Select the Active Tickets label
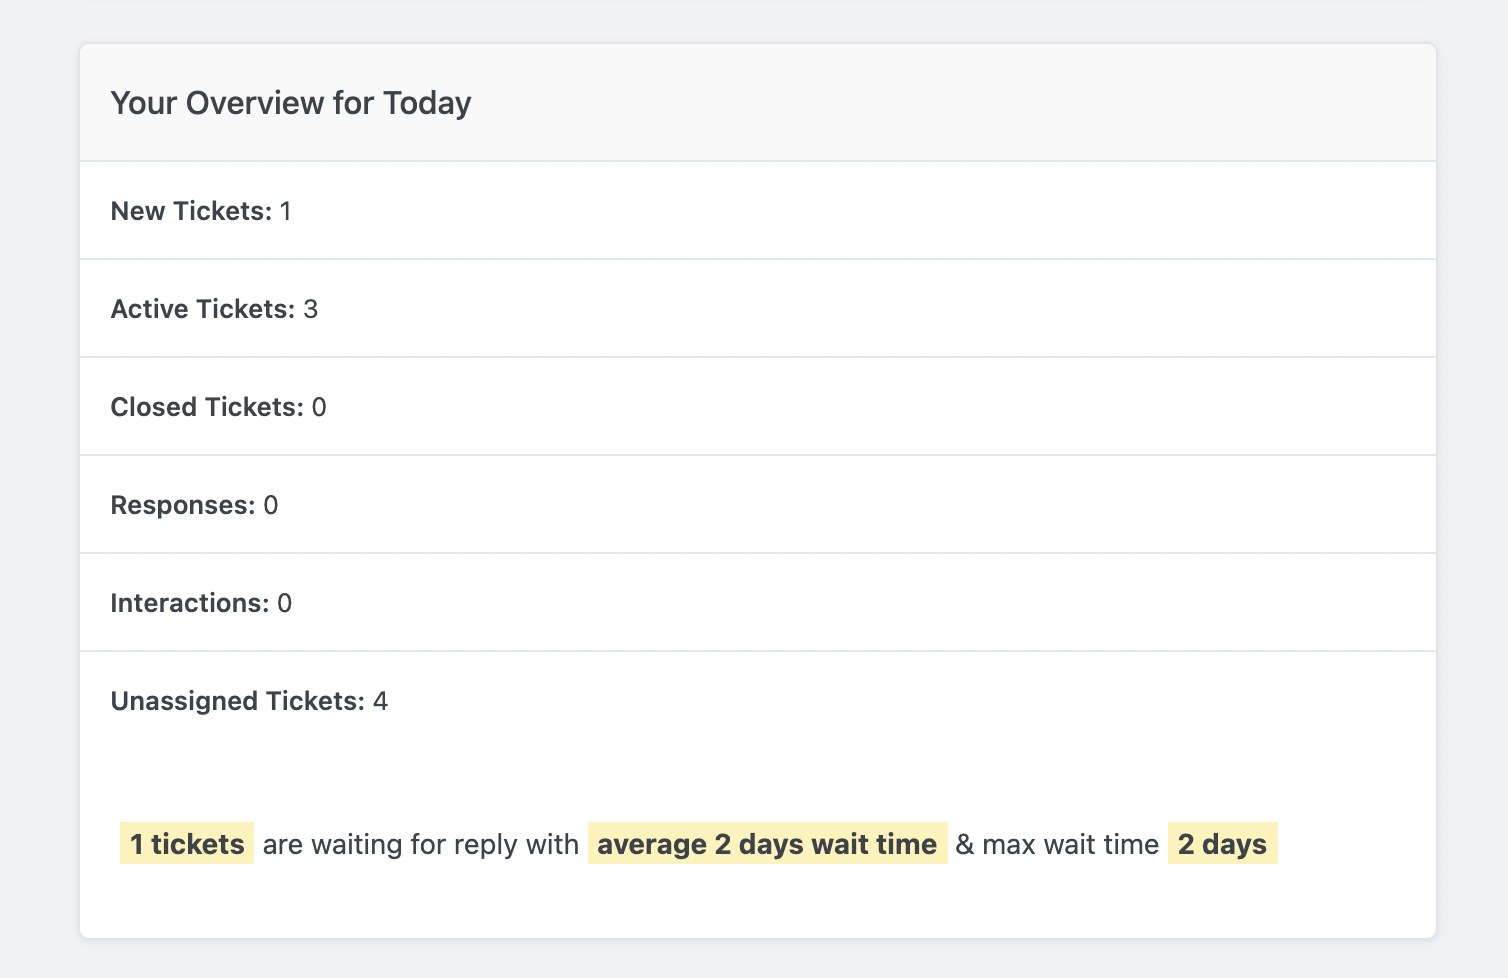 pos(202,309)
